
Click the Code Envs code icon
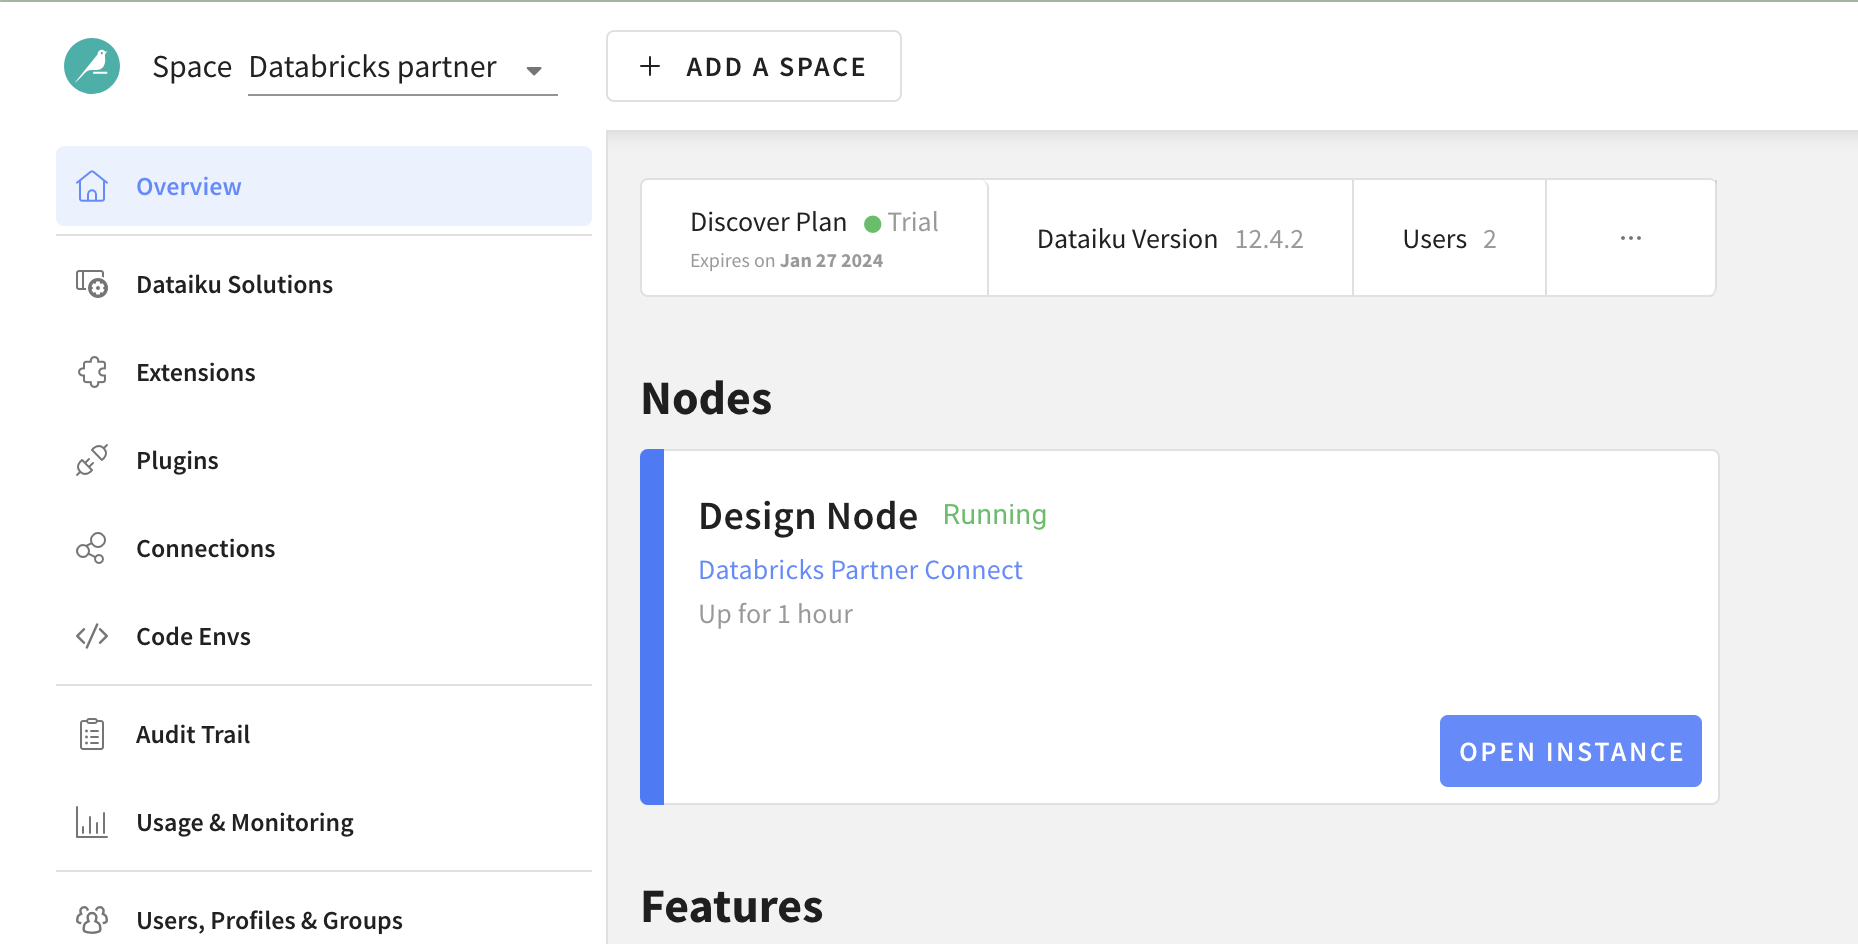pyautogui.click(x=92, y=636)
